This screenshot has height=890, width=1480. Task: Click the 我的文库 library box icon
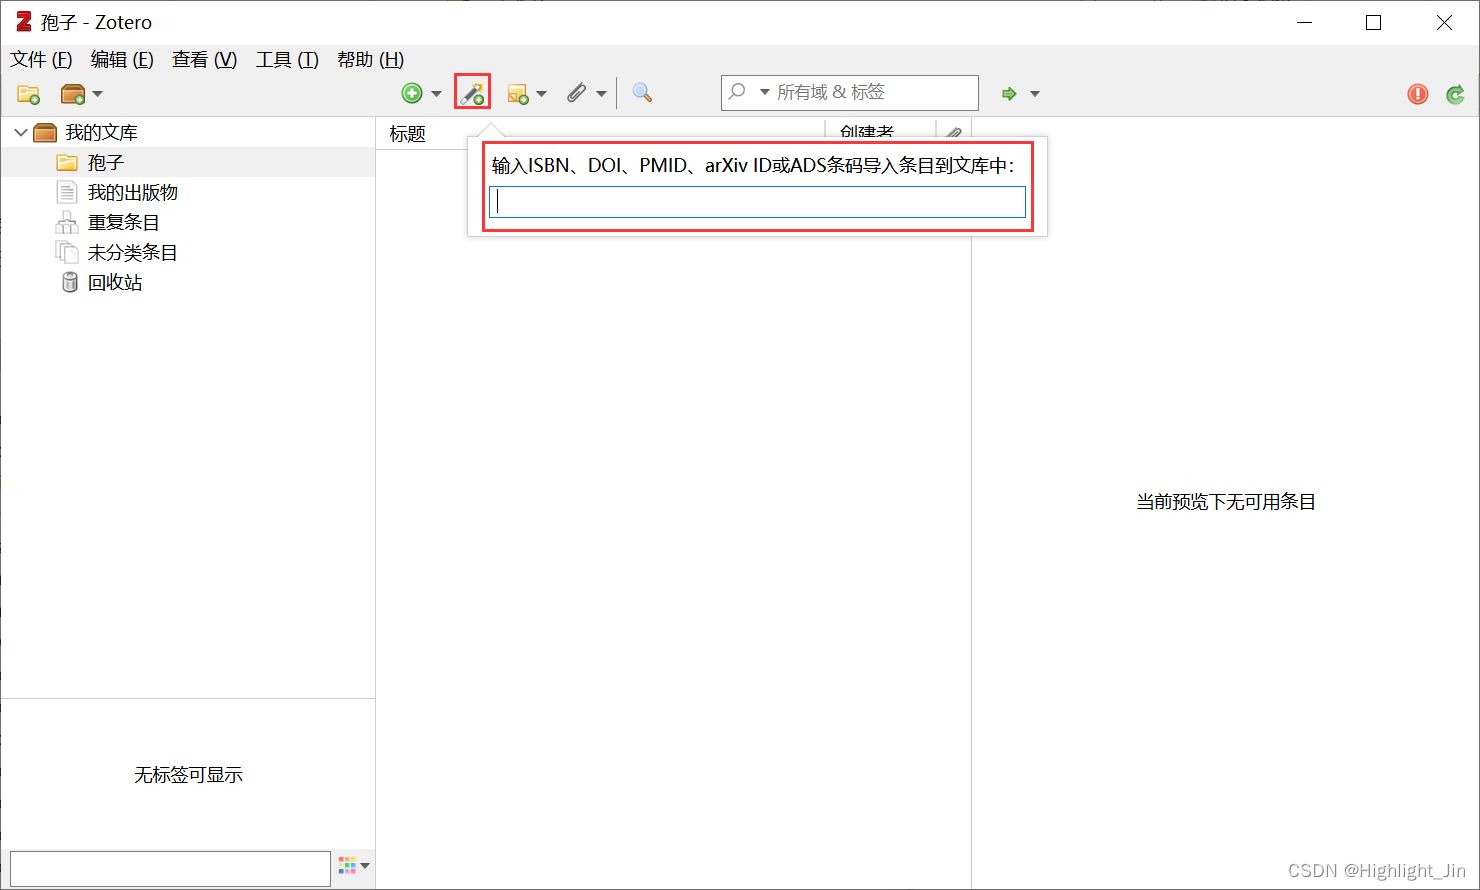[x=45, y=133]
